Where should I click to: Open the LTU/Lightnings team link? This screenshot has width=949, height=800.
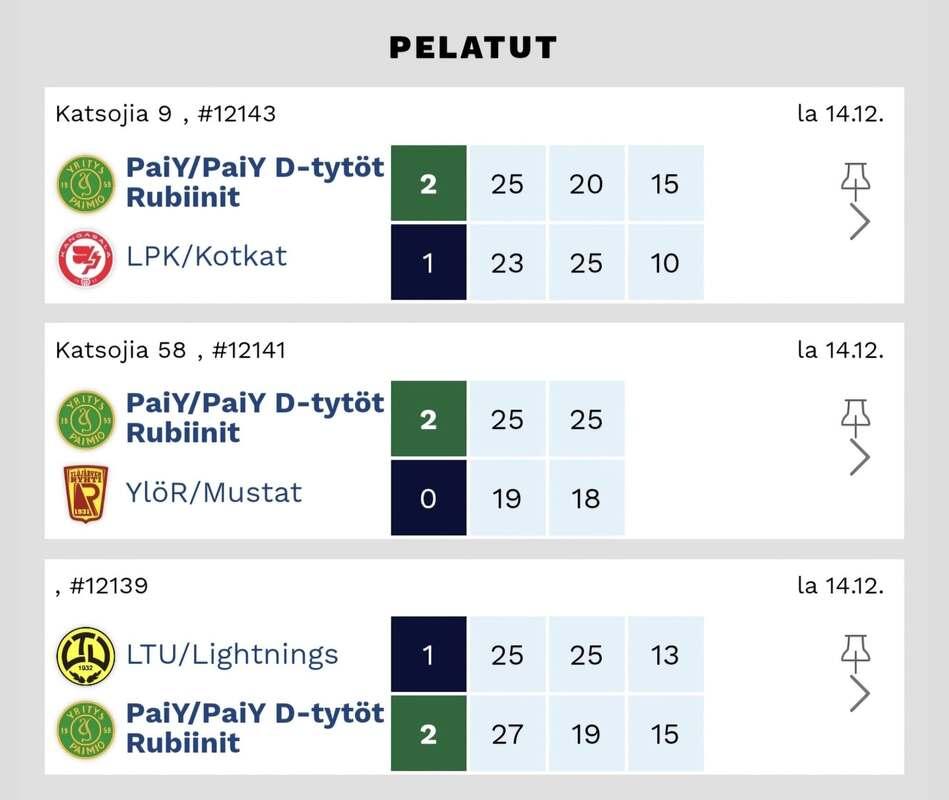coord(232,655)
